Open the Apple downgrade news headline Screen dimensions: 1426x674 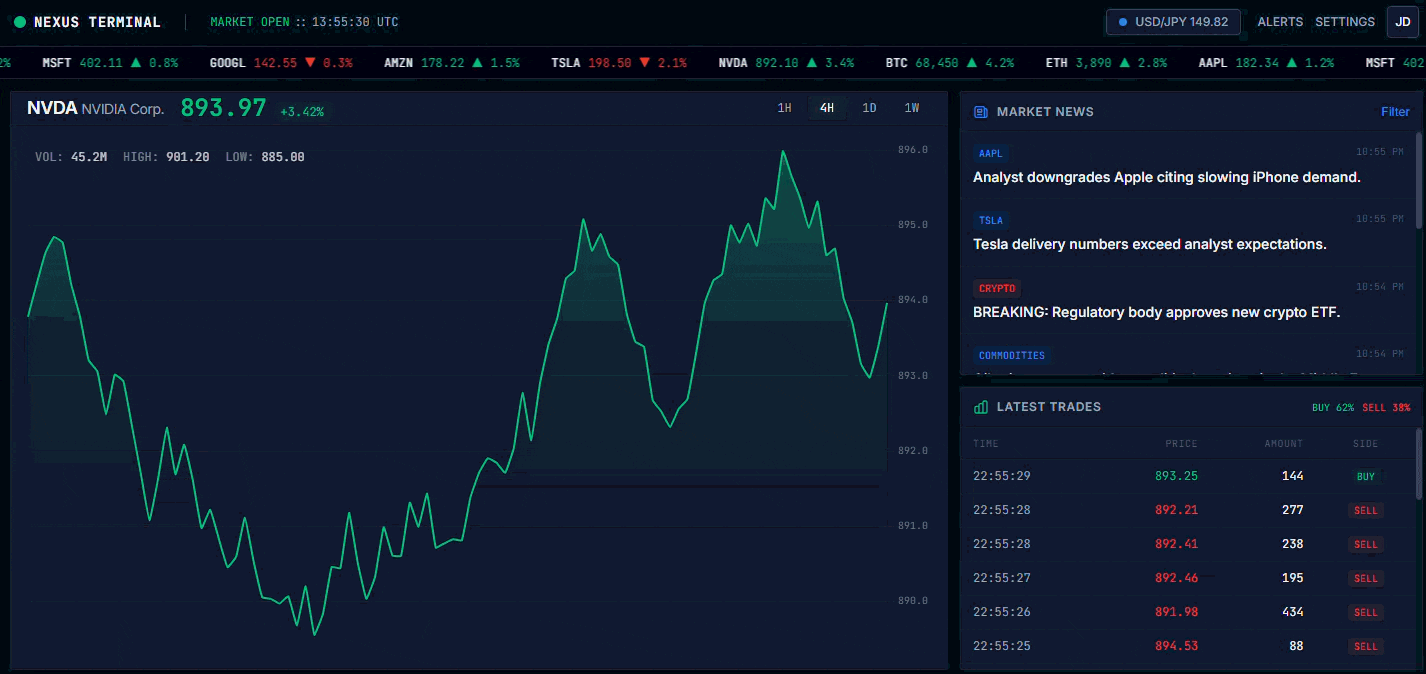click(1167, 178)
